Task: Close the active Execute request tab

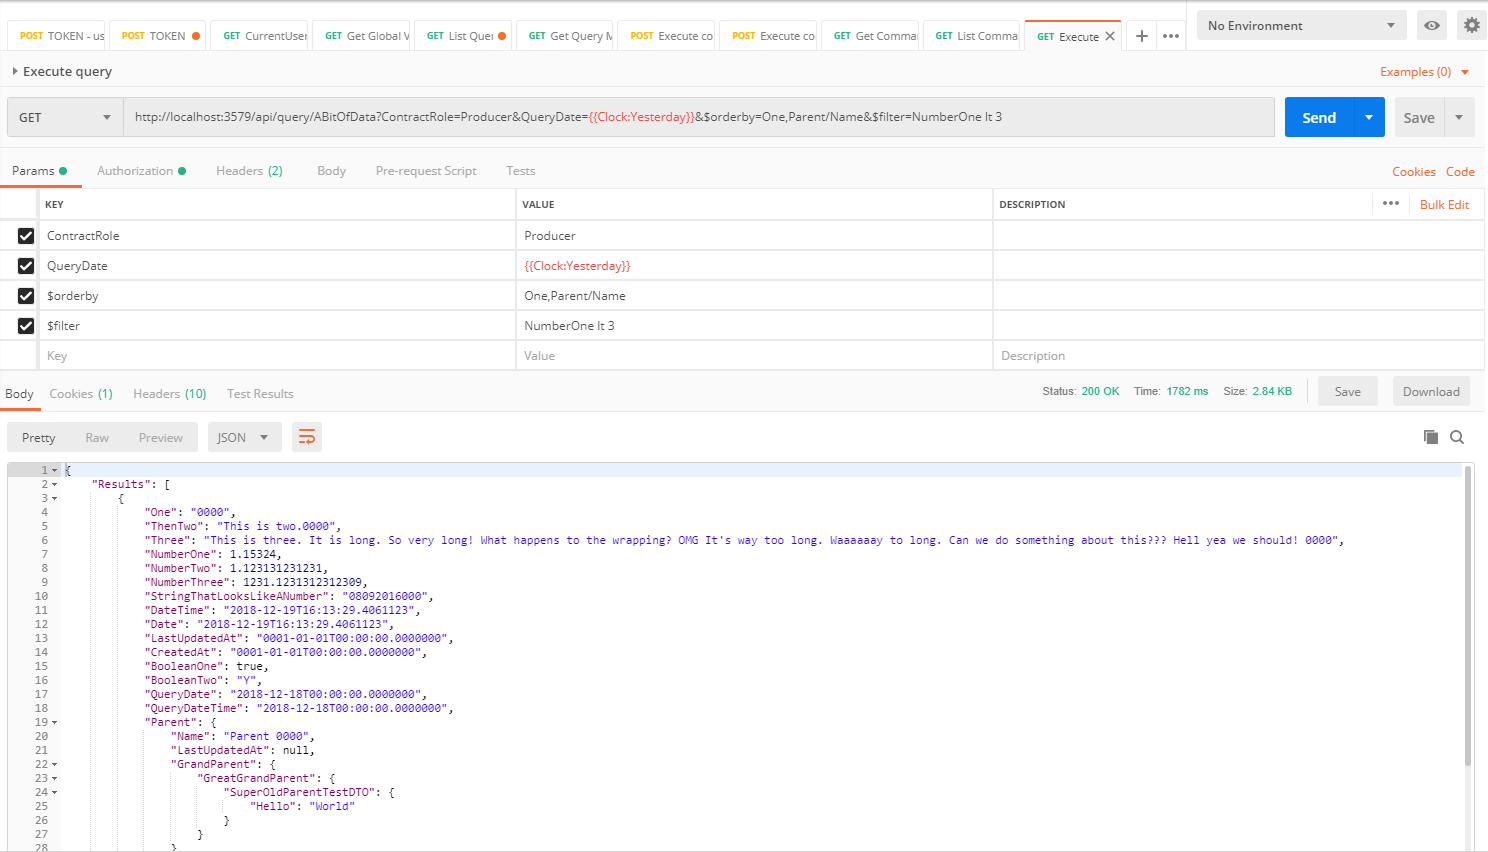Action: coord(1110,36)
